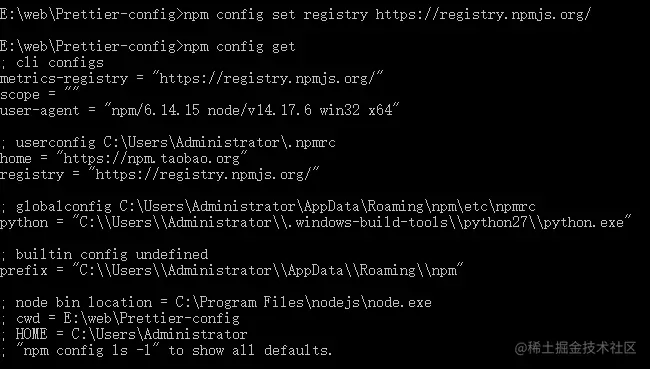Click the npm config get command text

point(239,46)
